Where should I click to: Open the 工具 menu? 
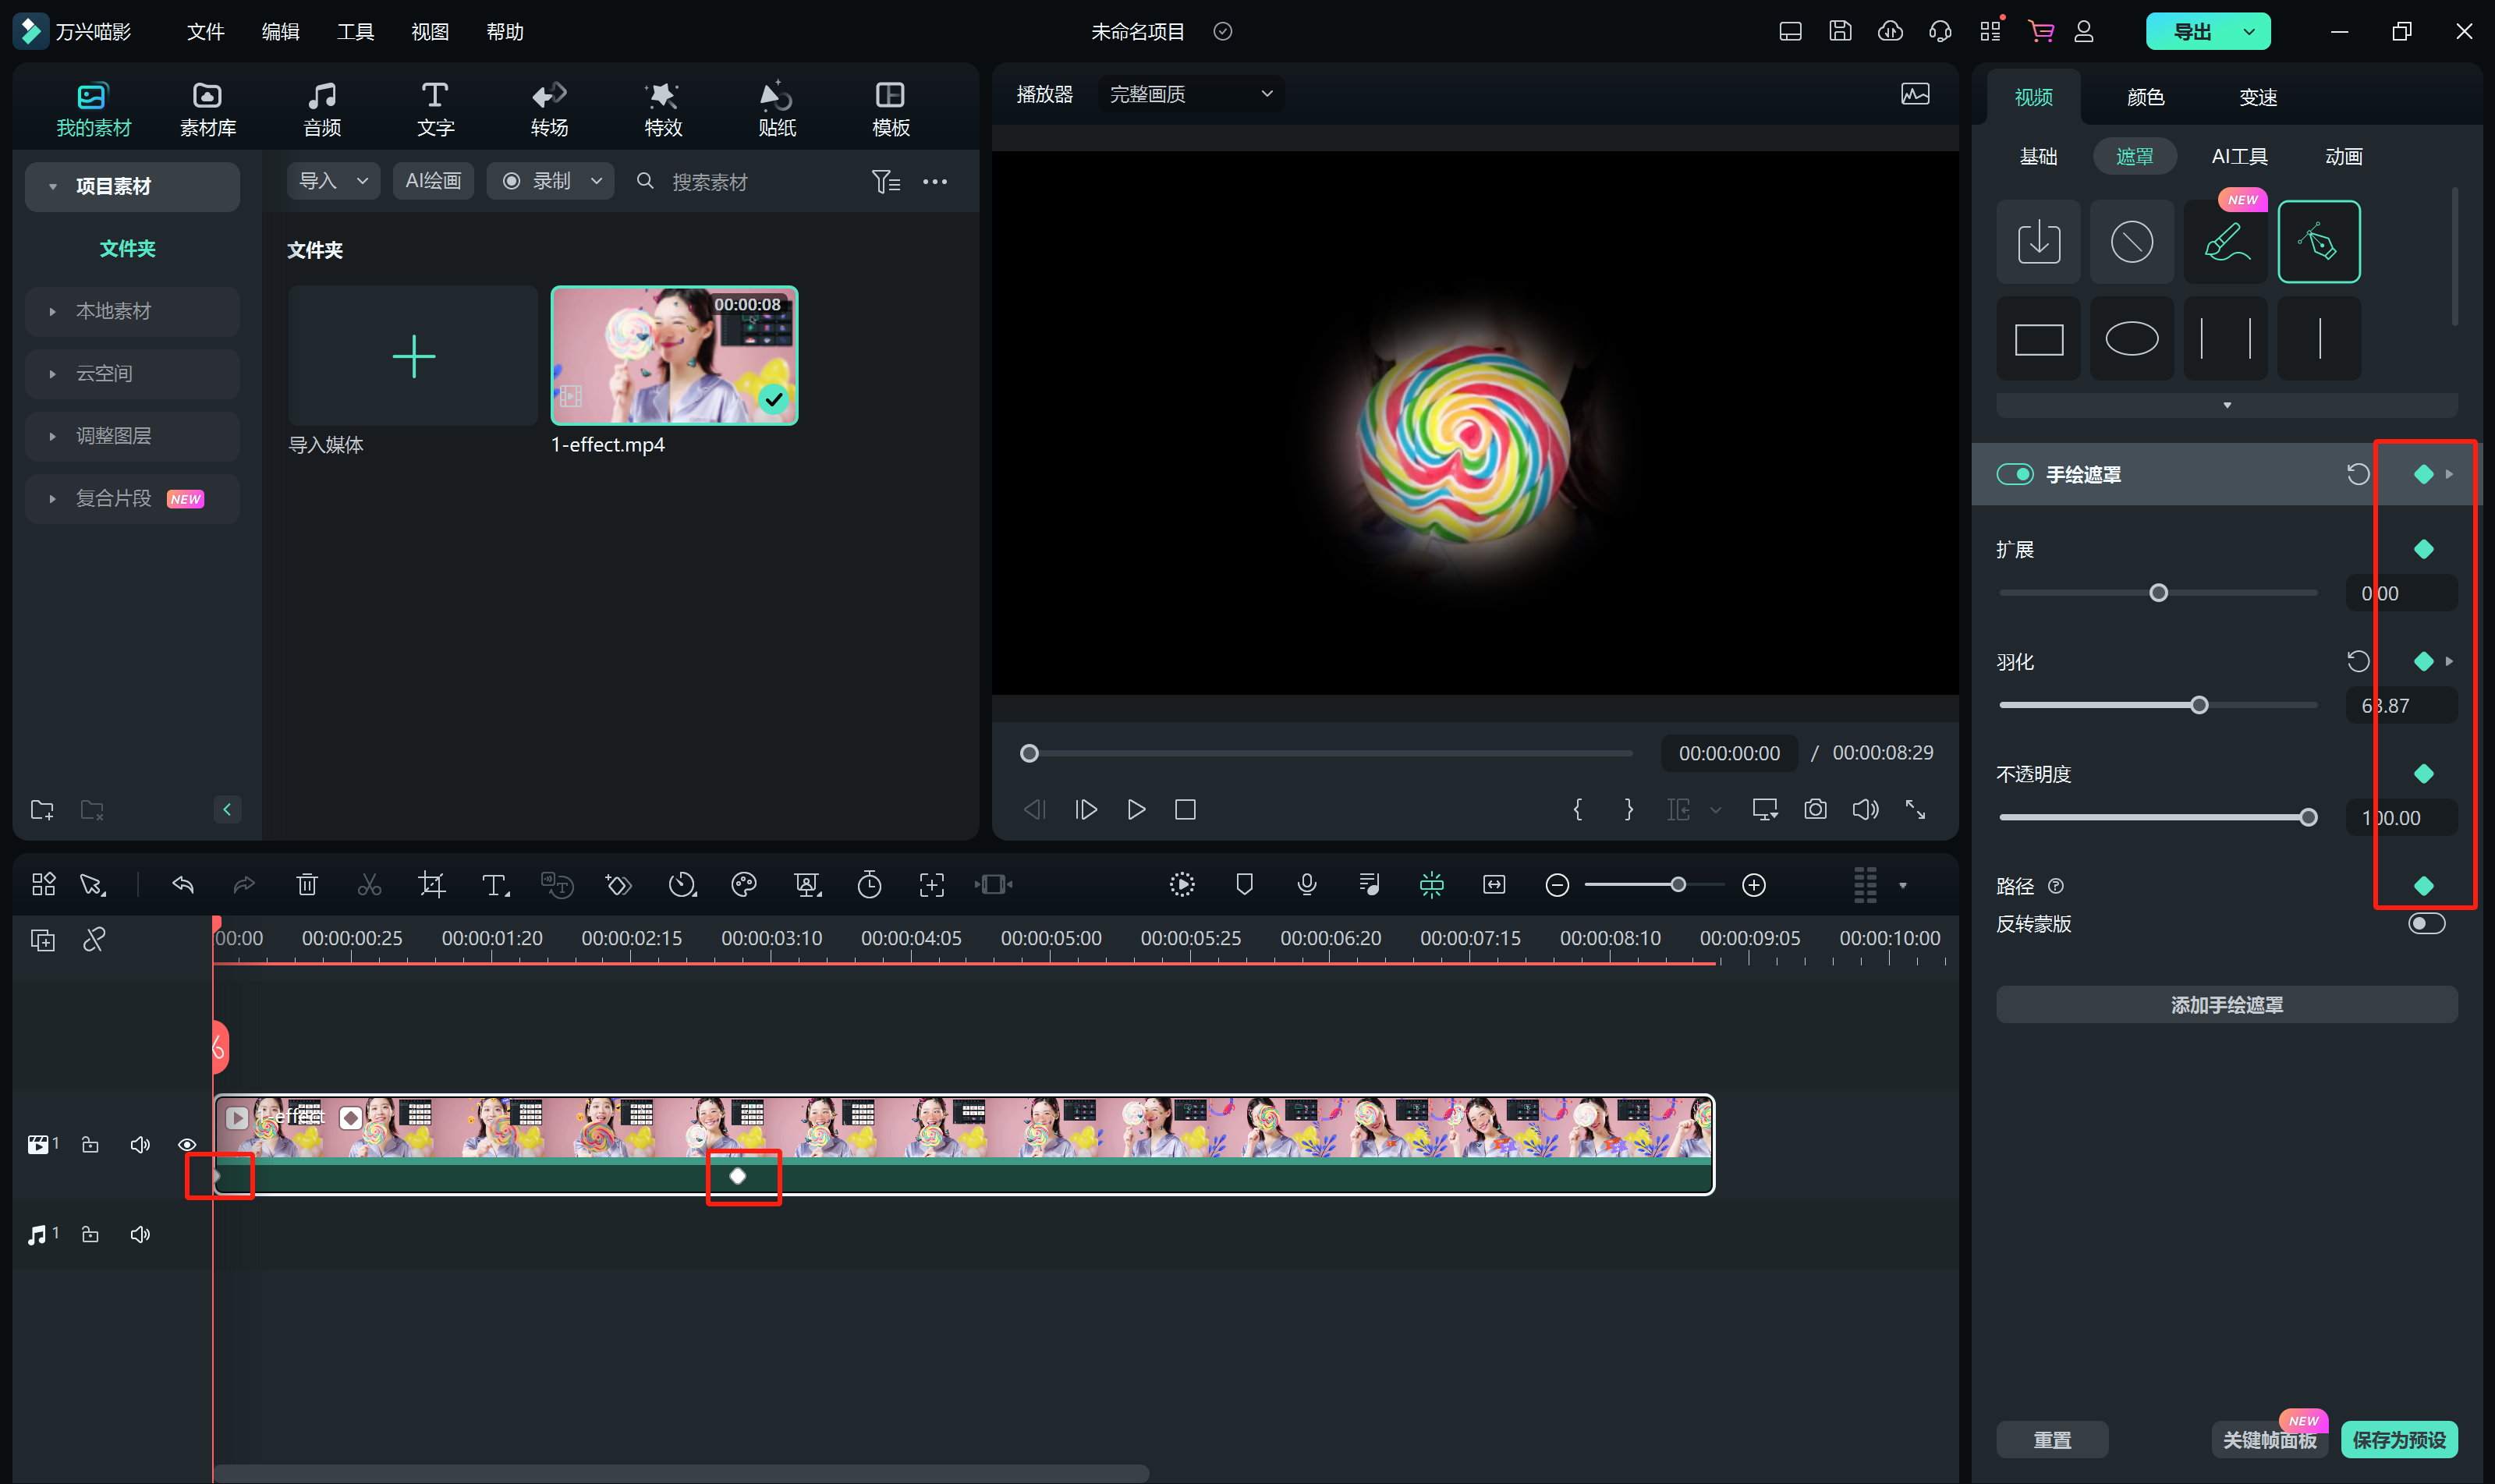pos(355,32)
